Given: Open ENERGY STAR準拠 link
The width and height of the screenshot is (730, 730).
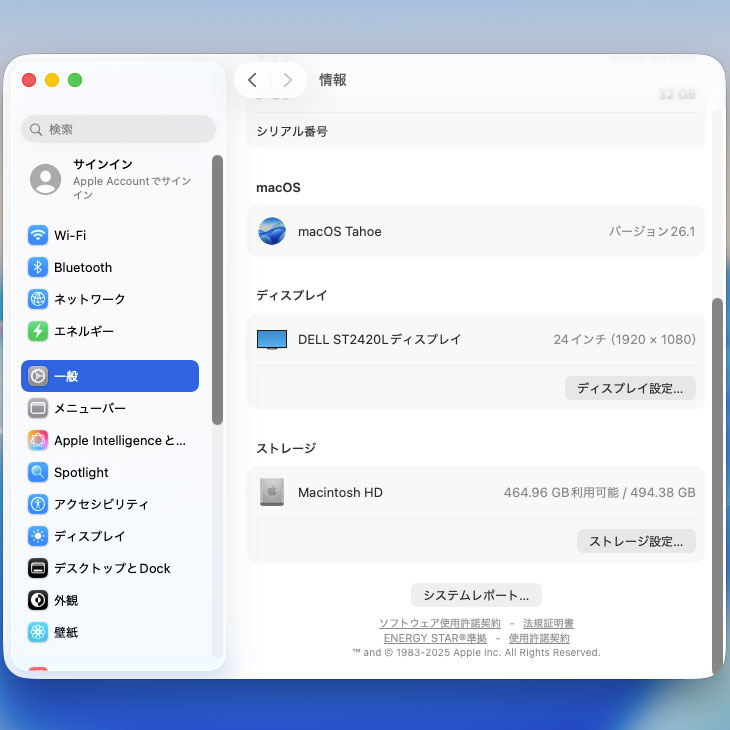Looking at the screenshot, I should tap(435, 638).
